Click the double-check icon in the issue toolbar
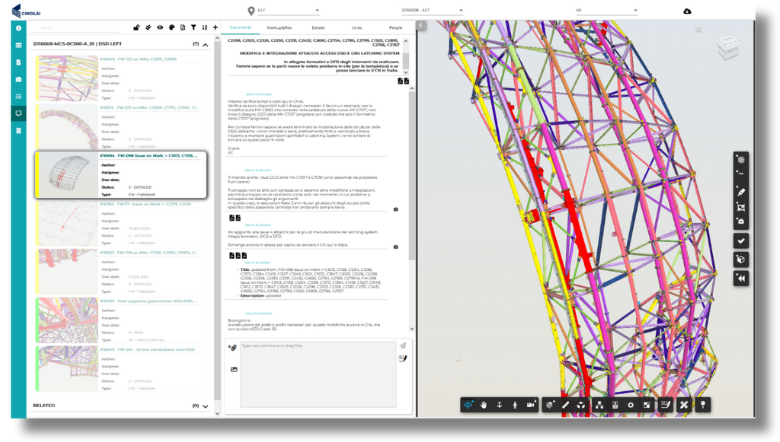 click(148, 28)
